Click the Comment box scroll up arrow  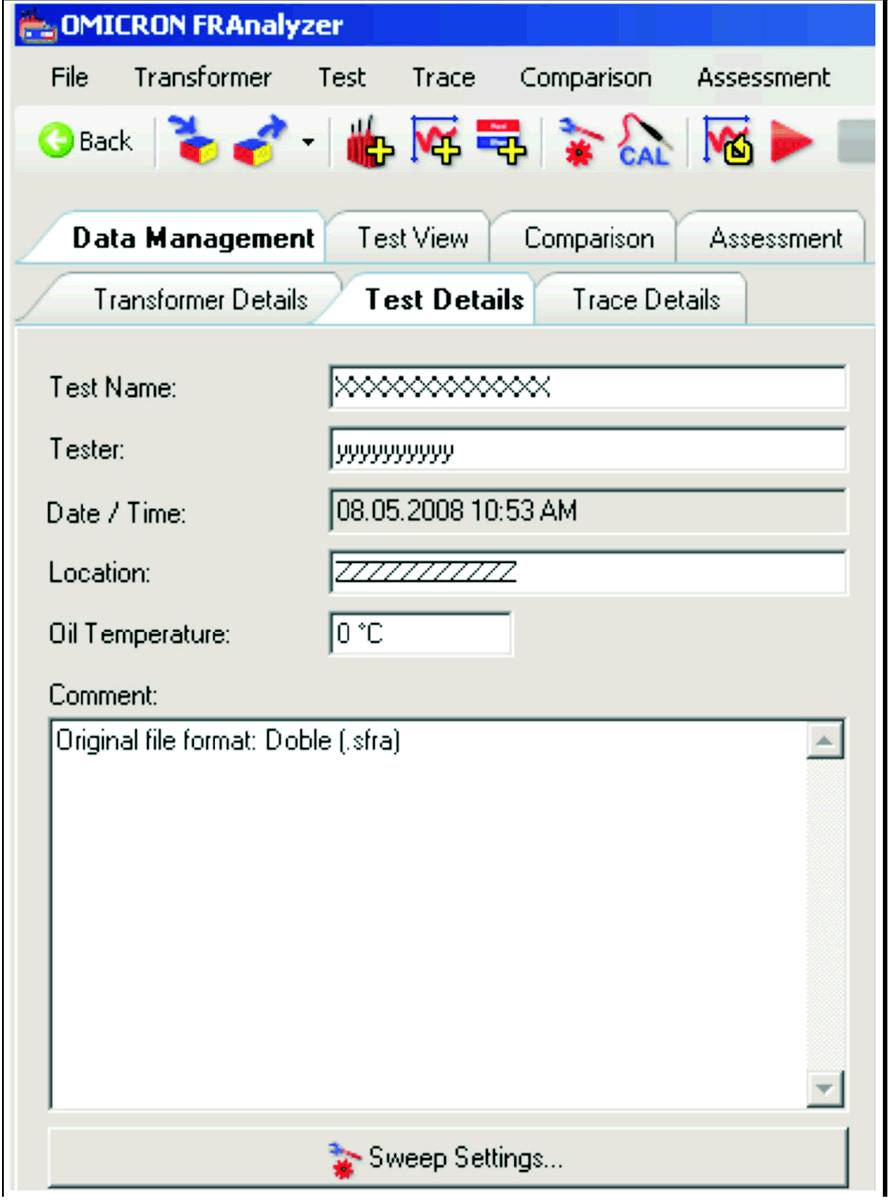(824, 741)
